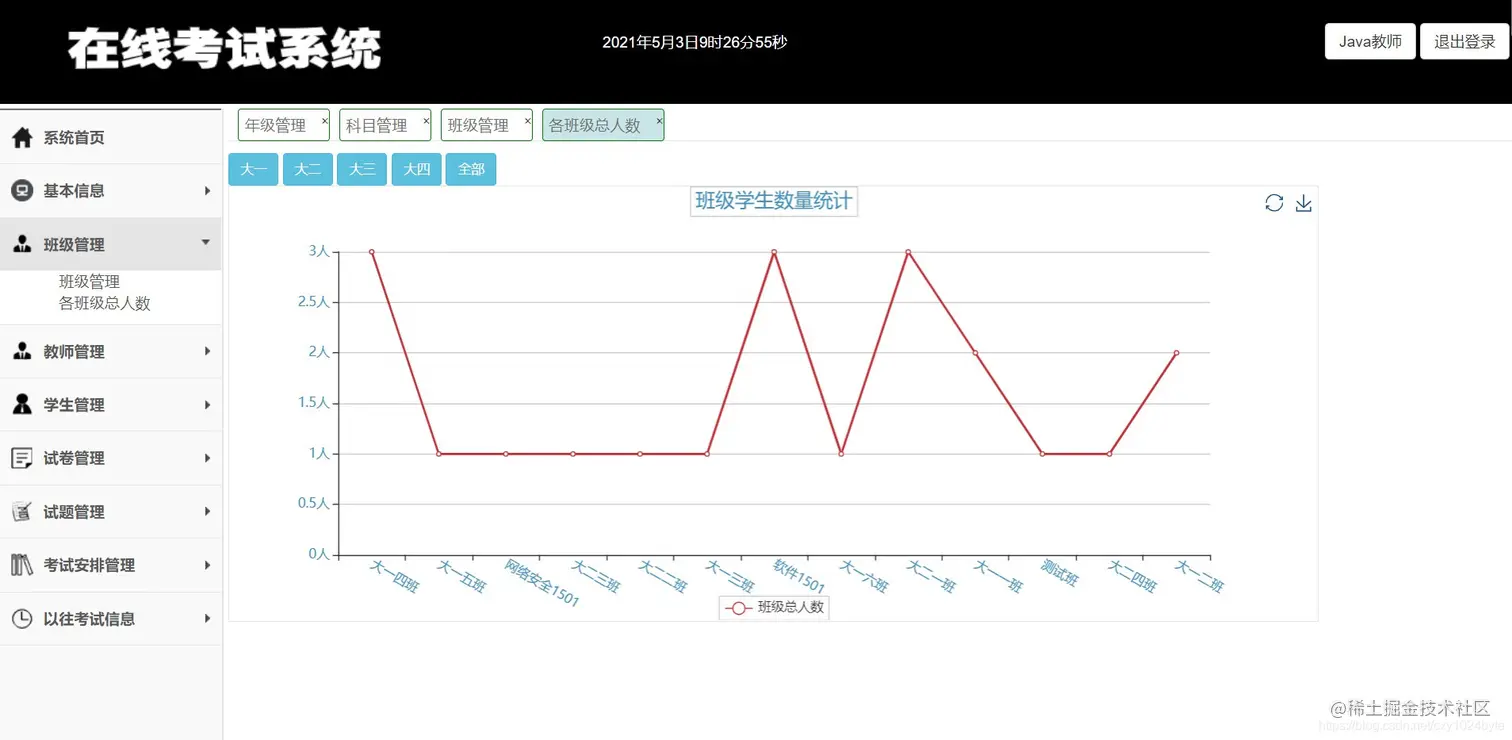Collapse the 班级管理 menu arrow

pos(206,243)
